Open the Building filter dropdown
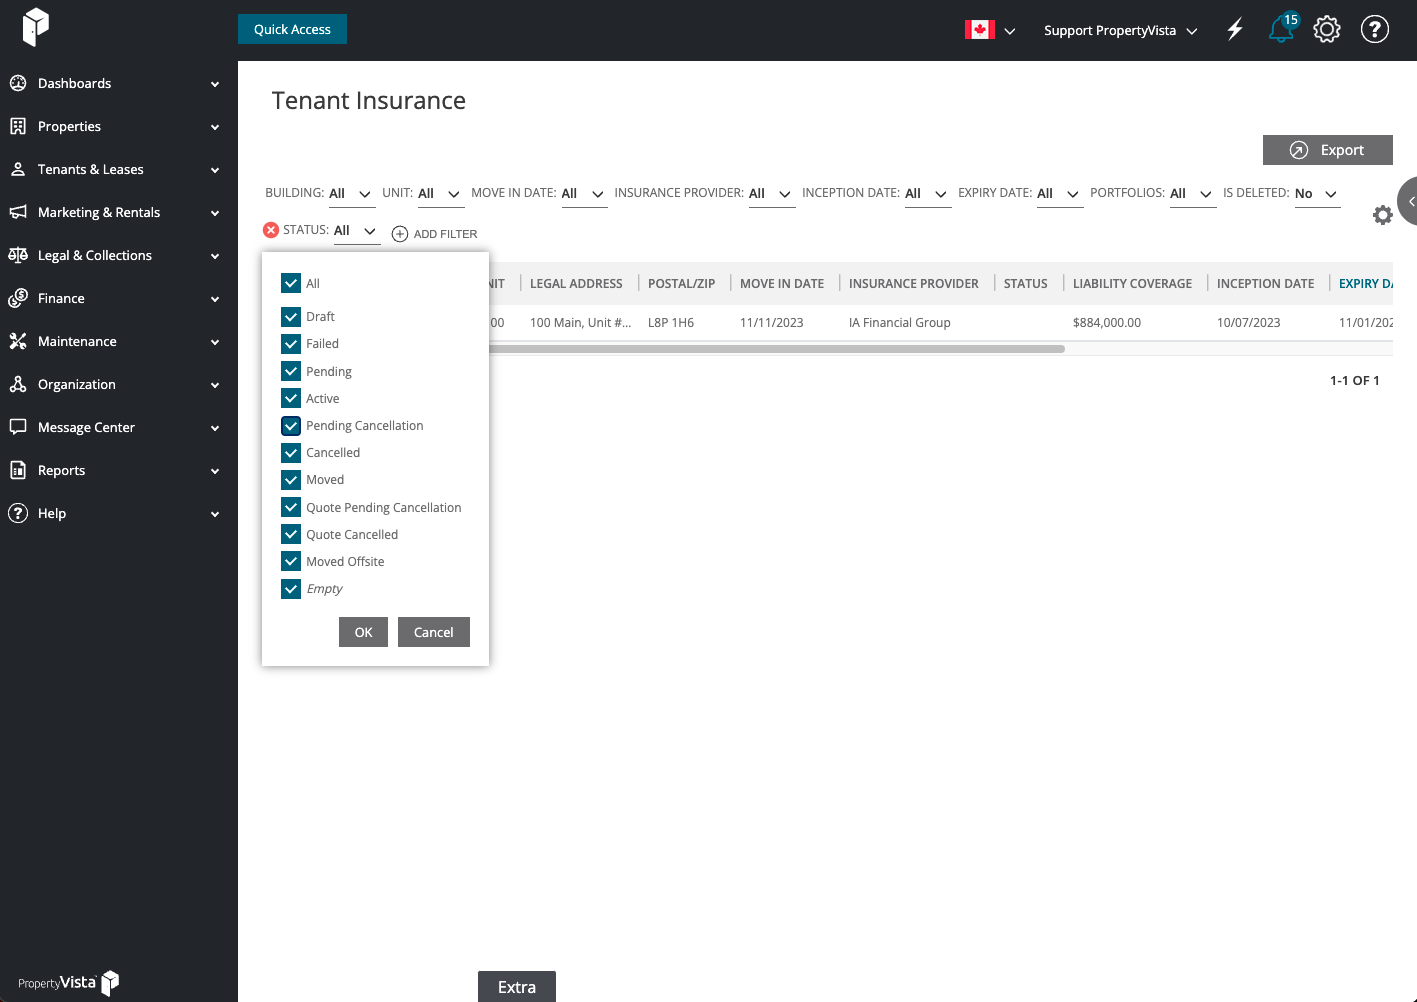The width and height of the screenshot is (1417, 1002). (351, 194)
